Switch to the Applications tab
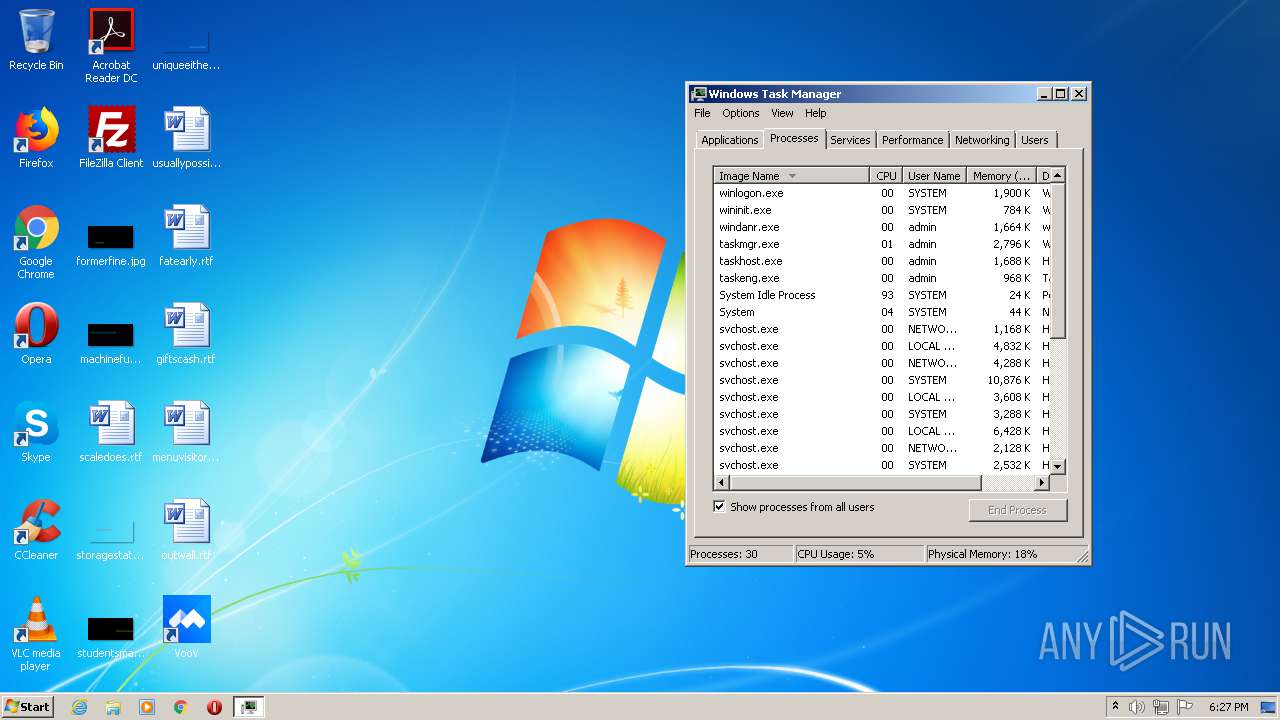 [729, 140]
